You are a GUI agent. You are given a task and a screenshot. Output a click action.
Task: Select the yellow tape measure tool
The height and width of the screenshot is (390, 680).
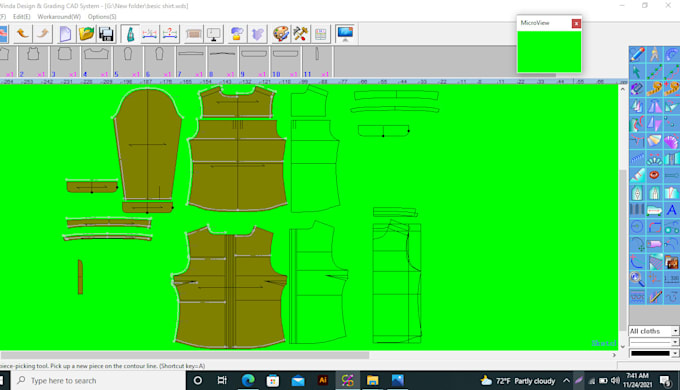(654, 89)
